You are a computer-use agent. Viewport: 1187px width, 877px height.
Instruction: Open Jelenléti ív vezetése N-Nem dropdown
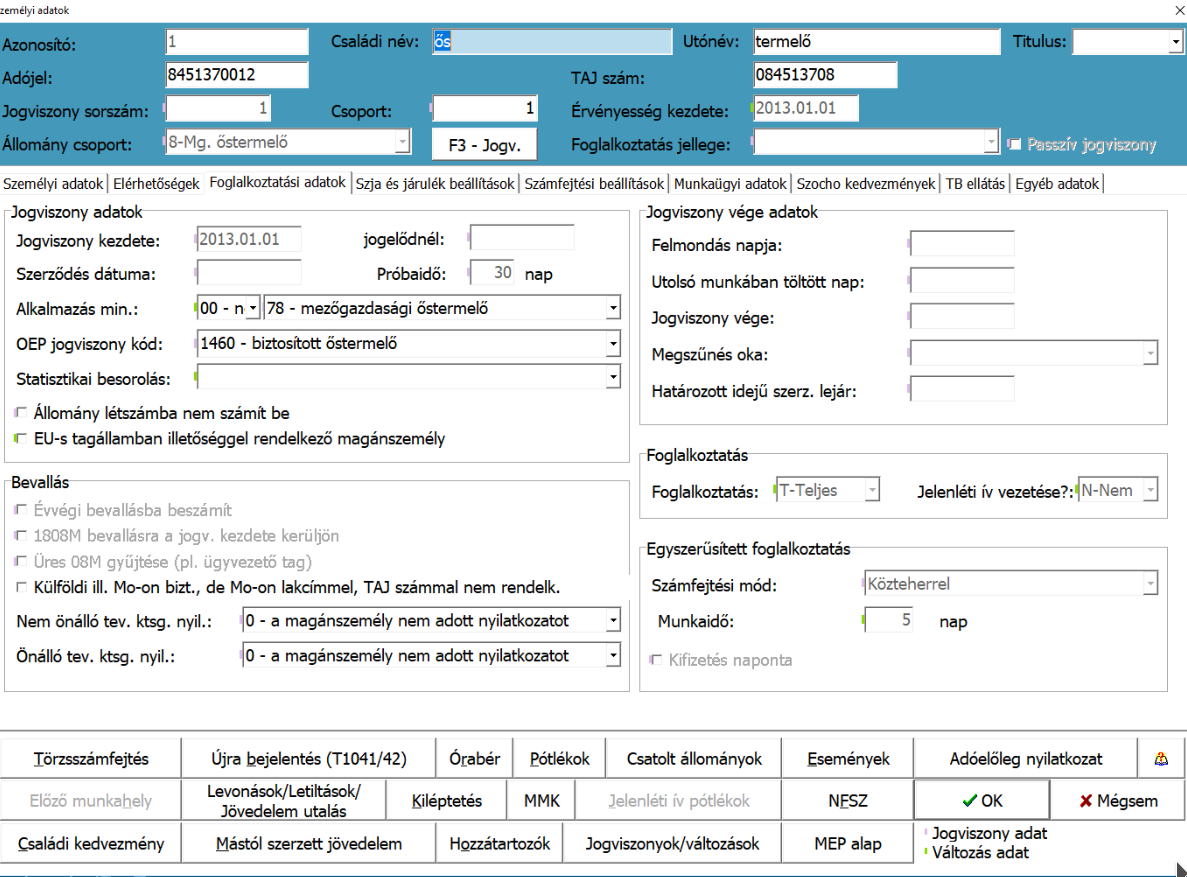tap(1151, 490)
